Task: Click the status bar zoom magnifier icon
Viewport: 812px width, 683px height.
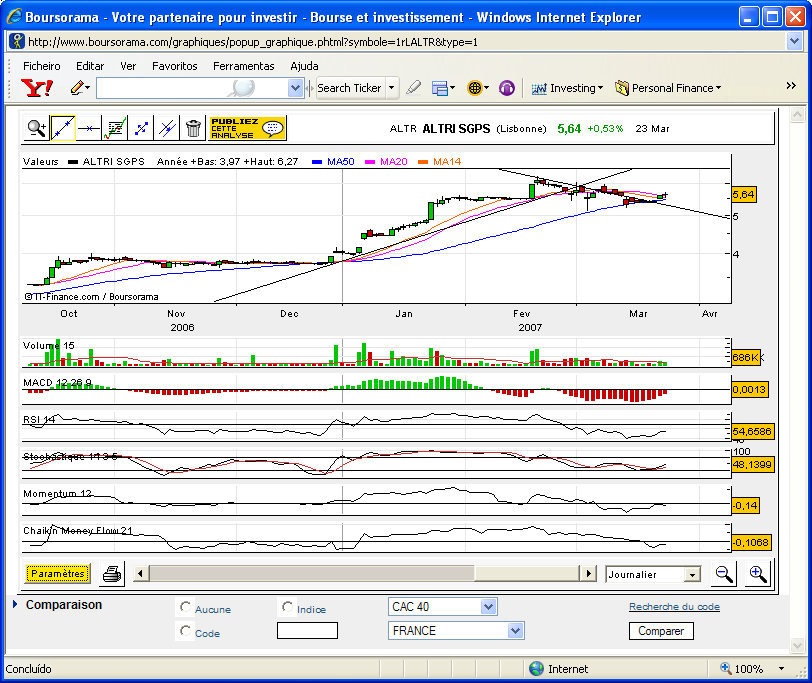Action: pyautogui.click(x=726, y=668)
